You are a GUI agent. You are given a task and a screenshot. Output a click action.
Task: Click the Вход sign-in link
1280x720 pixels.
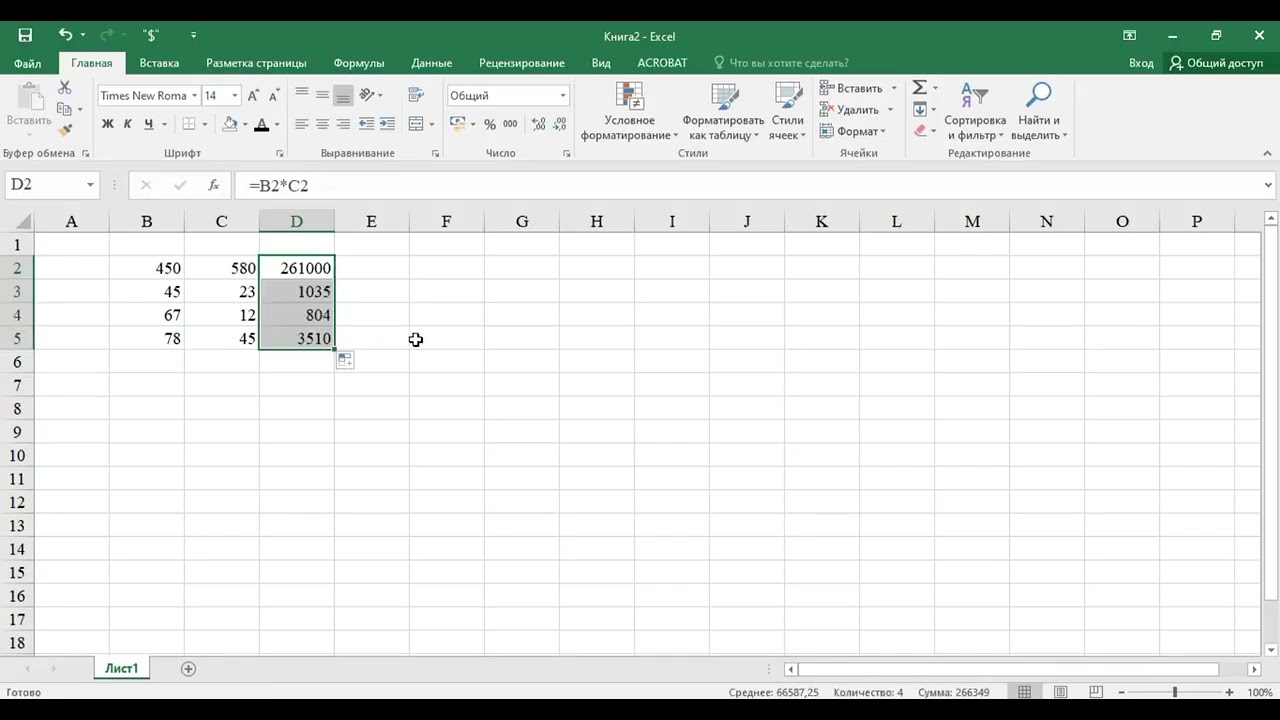[1141, 63]
